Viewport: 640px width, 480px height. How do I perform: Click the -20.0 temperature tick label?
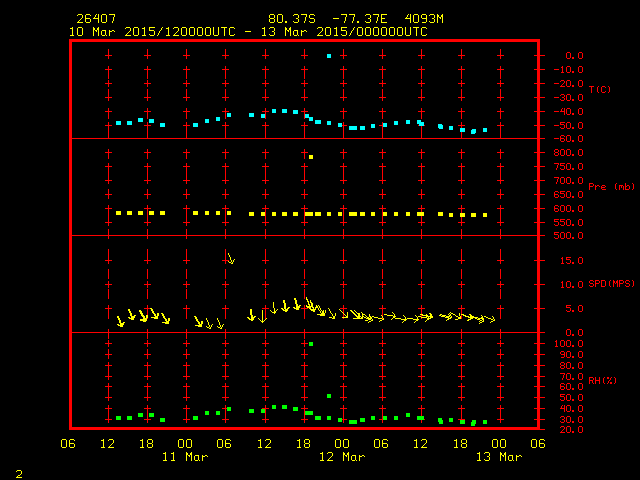tap(569, 84)
